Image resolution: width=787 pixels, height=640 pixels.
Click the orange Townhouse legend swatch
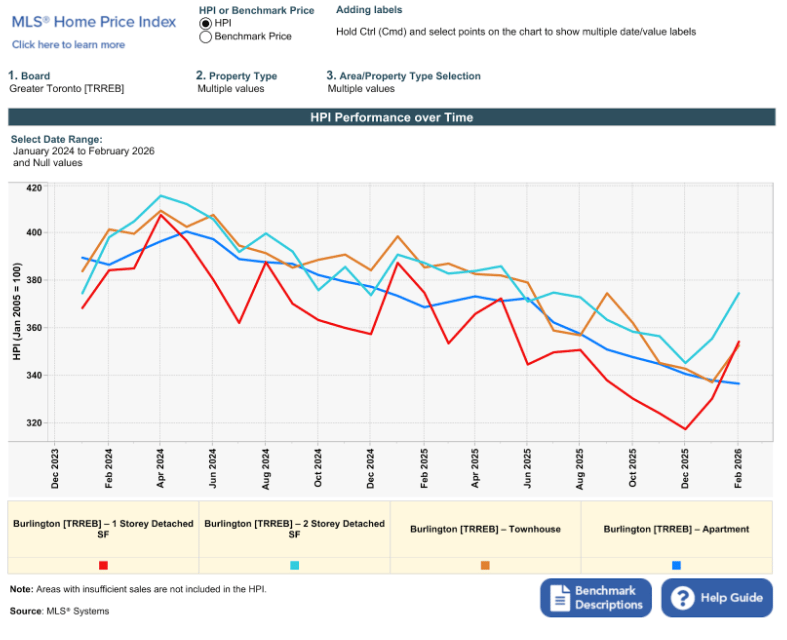click(485, 565)
